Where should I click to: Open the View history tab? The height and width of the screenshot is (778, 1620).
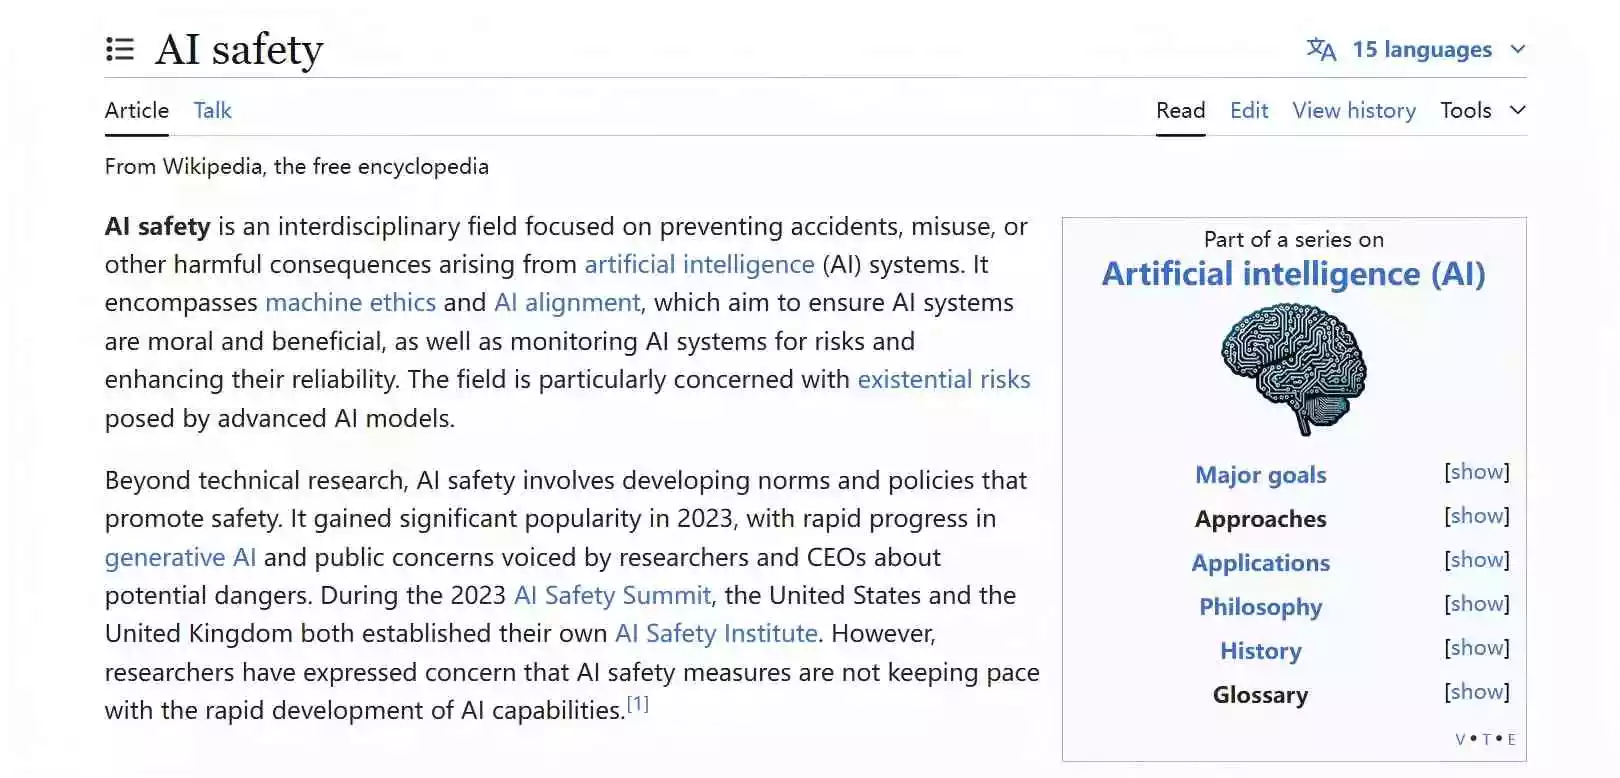tap(1354, 110)
